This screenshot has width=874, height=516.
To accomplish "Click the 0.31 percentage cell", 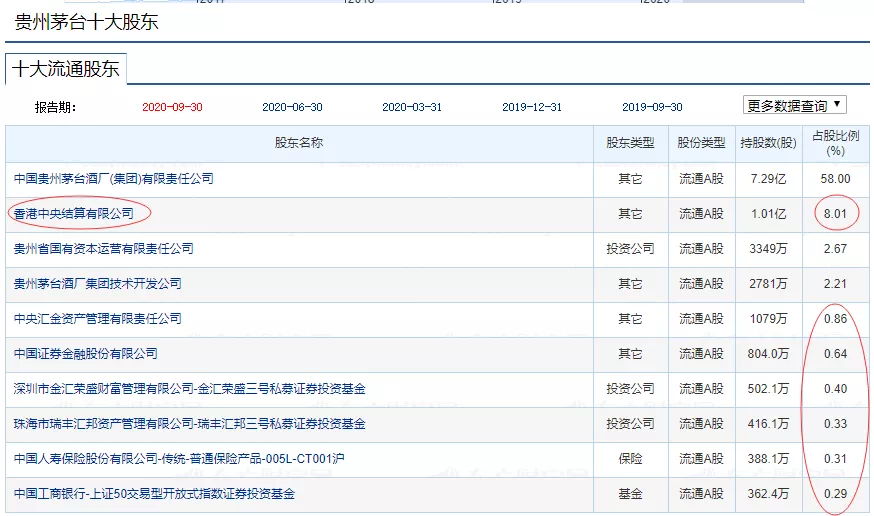I will tap(836, 459).
